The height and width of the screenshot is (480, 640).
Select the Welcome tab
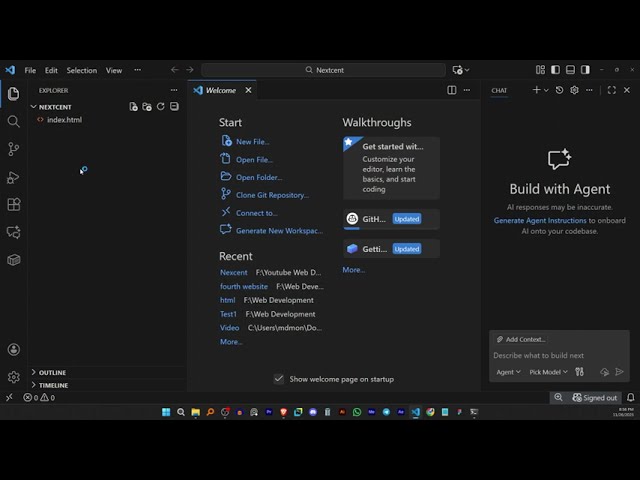pyautogui.click(x=220, y=90)
